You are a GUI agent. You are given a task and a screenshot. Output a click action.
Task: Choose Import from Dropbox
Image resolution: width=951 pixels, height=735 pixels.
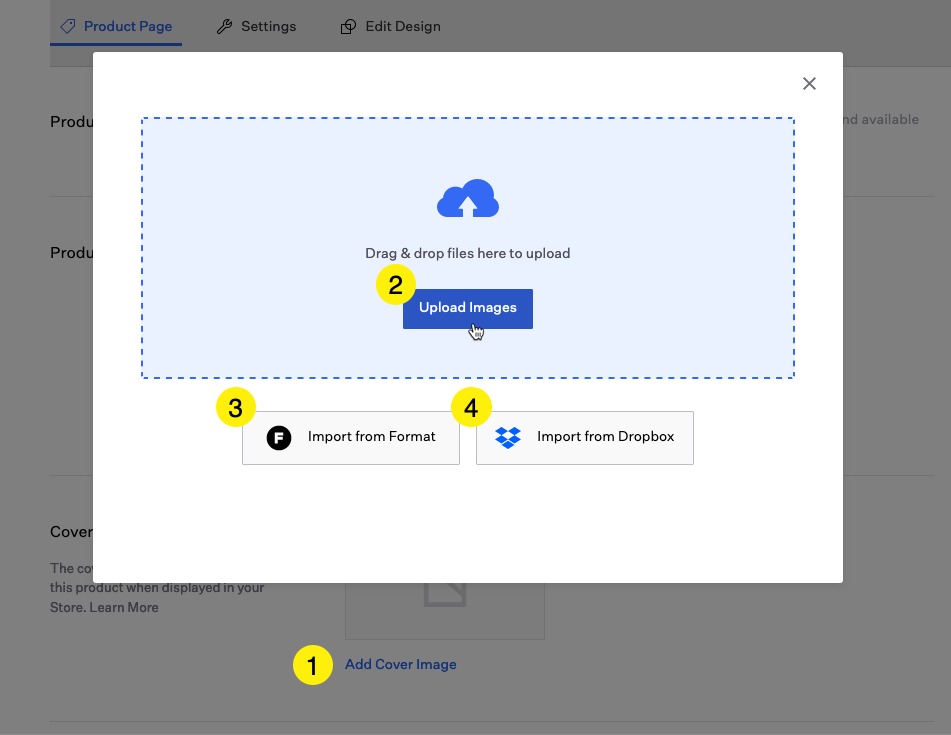tap(605, 437)
